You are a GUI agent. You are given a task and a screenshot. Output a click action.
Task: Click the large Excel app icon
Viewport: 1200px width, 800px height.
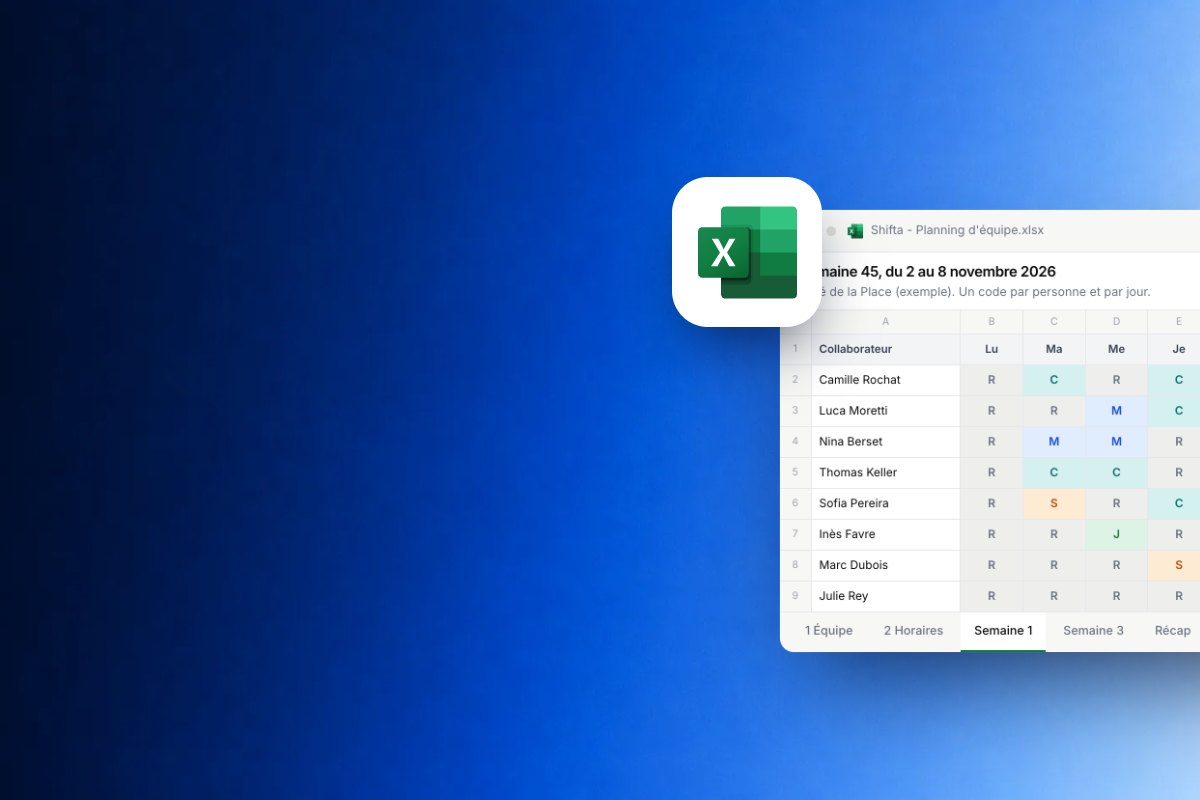(747, 252)
